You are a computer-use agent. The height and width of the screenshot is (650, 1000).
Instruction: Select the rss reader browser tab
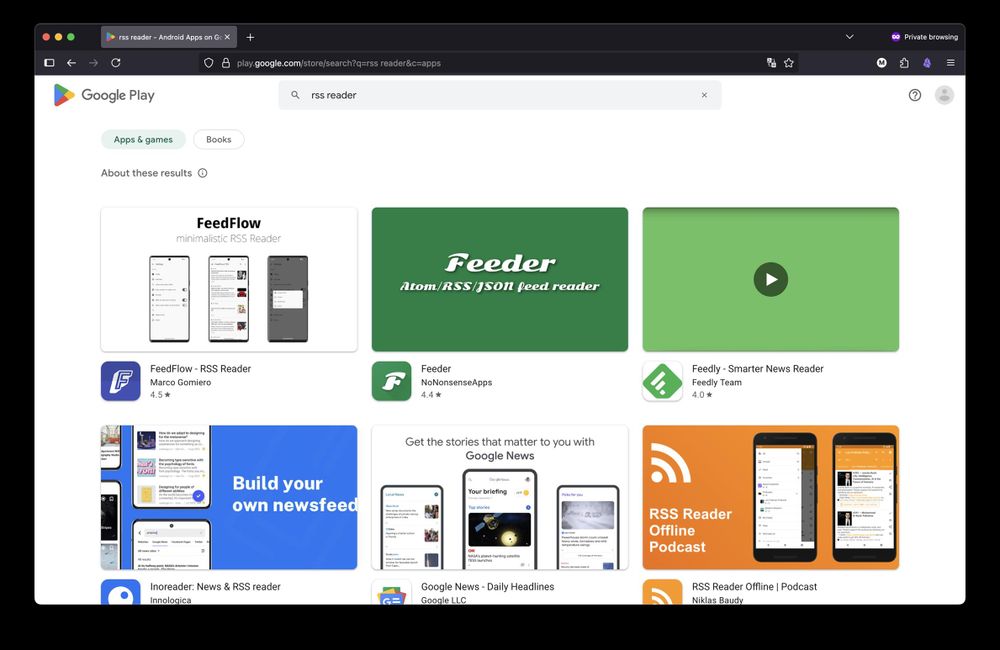pos(168,37)
